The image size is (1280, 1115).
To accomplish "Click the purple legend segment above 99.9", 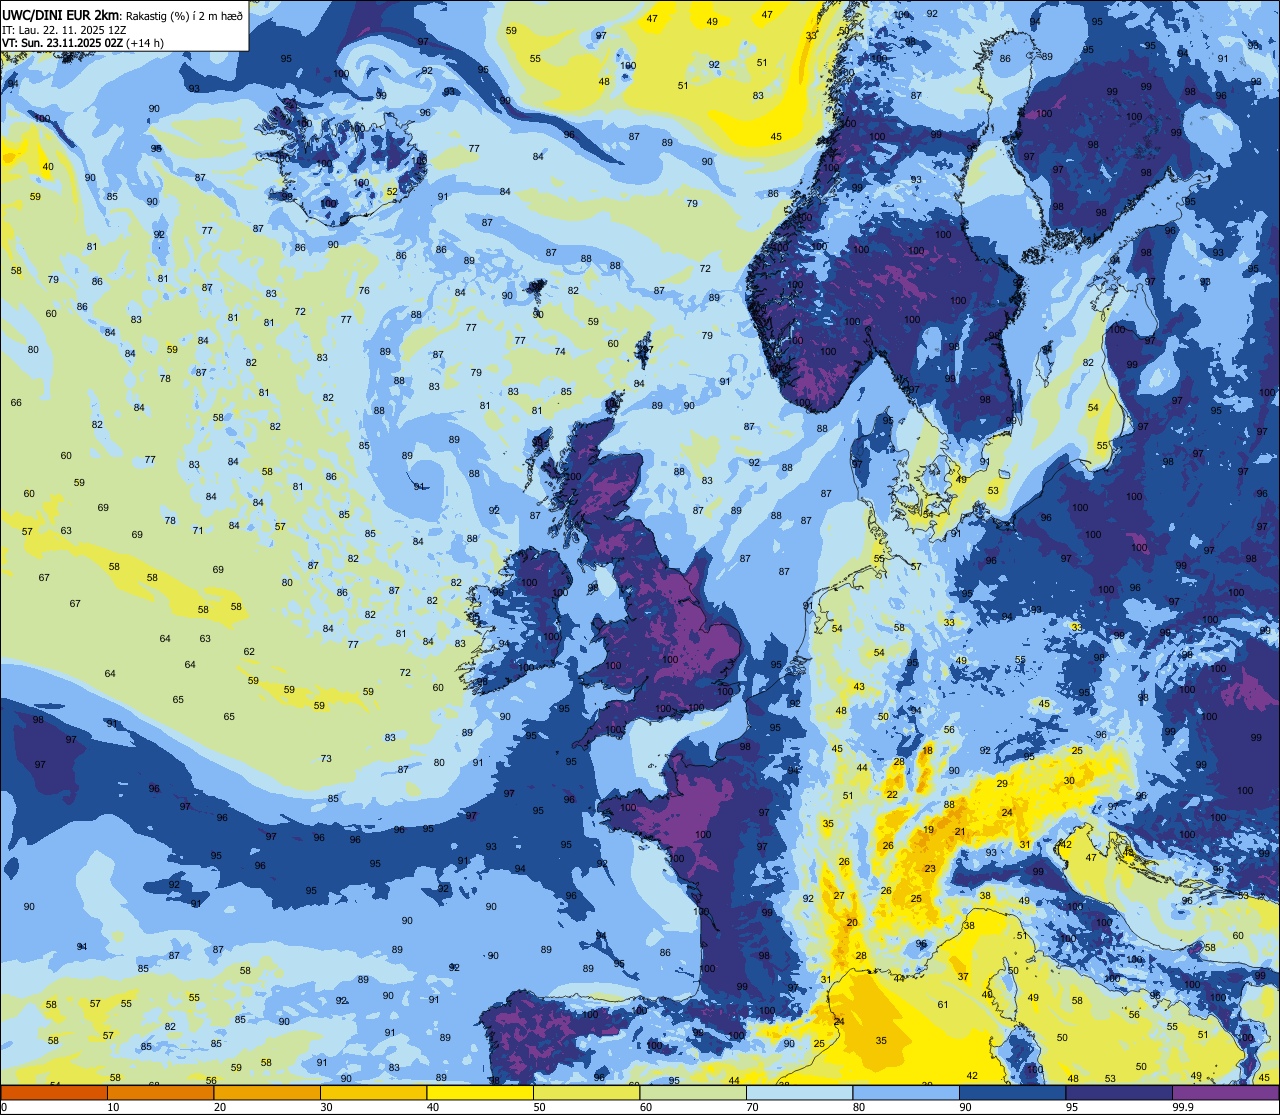I will click(x=1225, y=1092).
